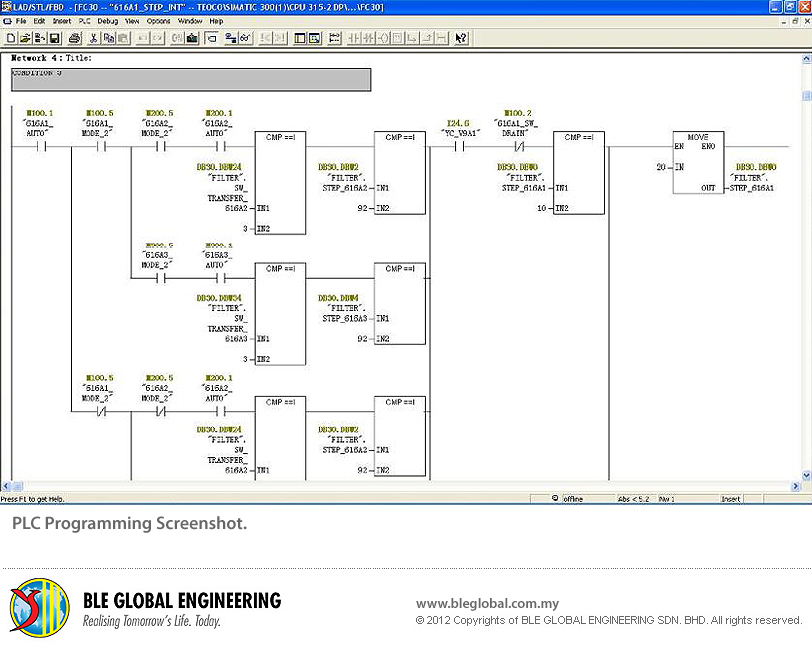Save the block with the floppy disk icon

[x=55, y=38]
